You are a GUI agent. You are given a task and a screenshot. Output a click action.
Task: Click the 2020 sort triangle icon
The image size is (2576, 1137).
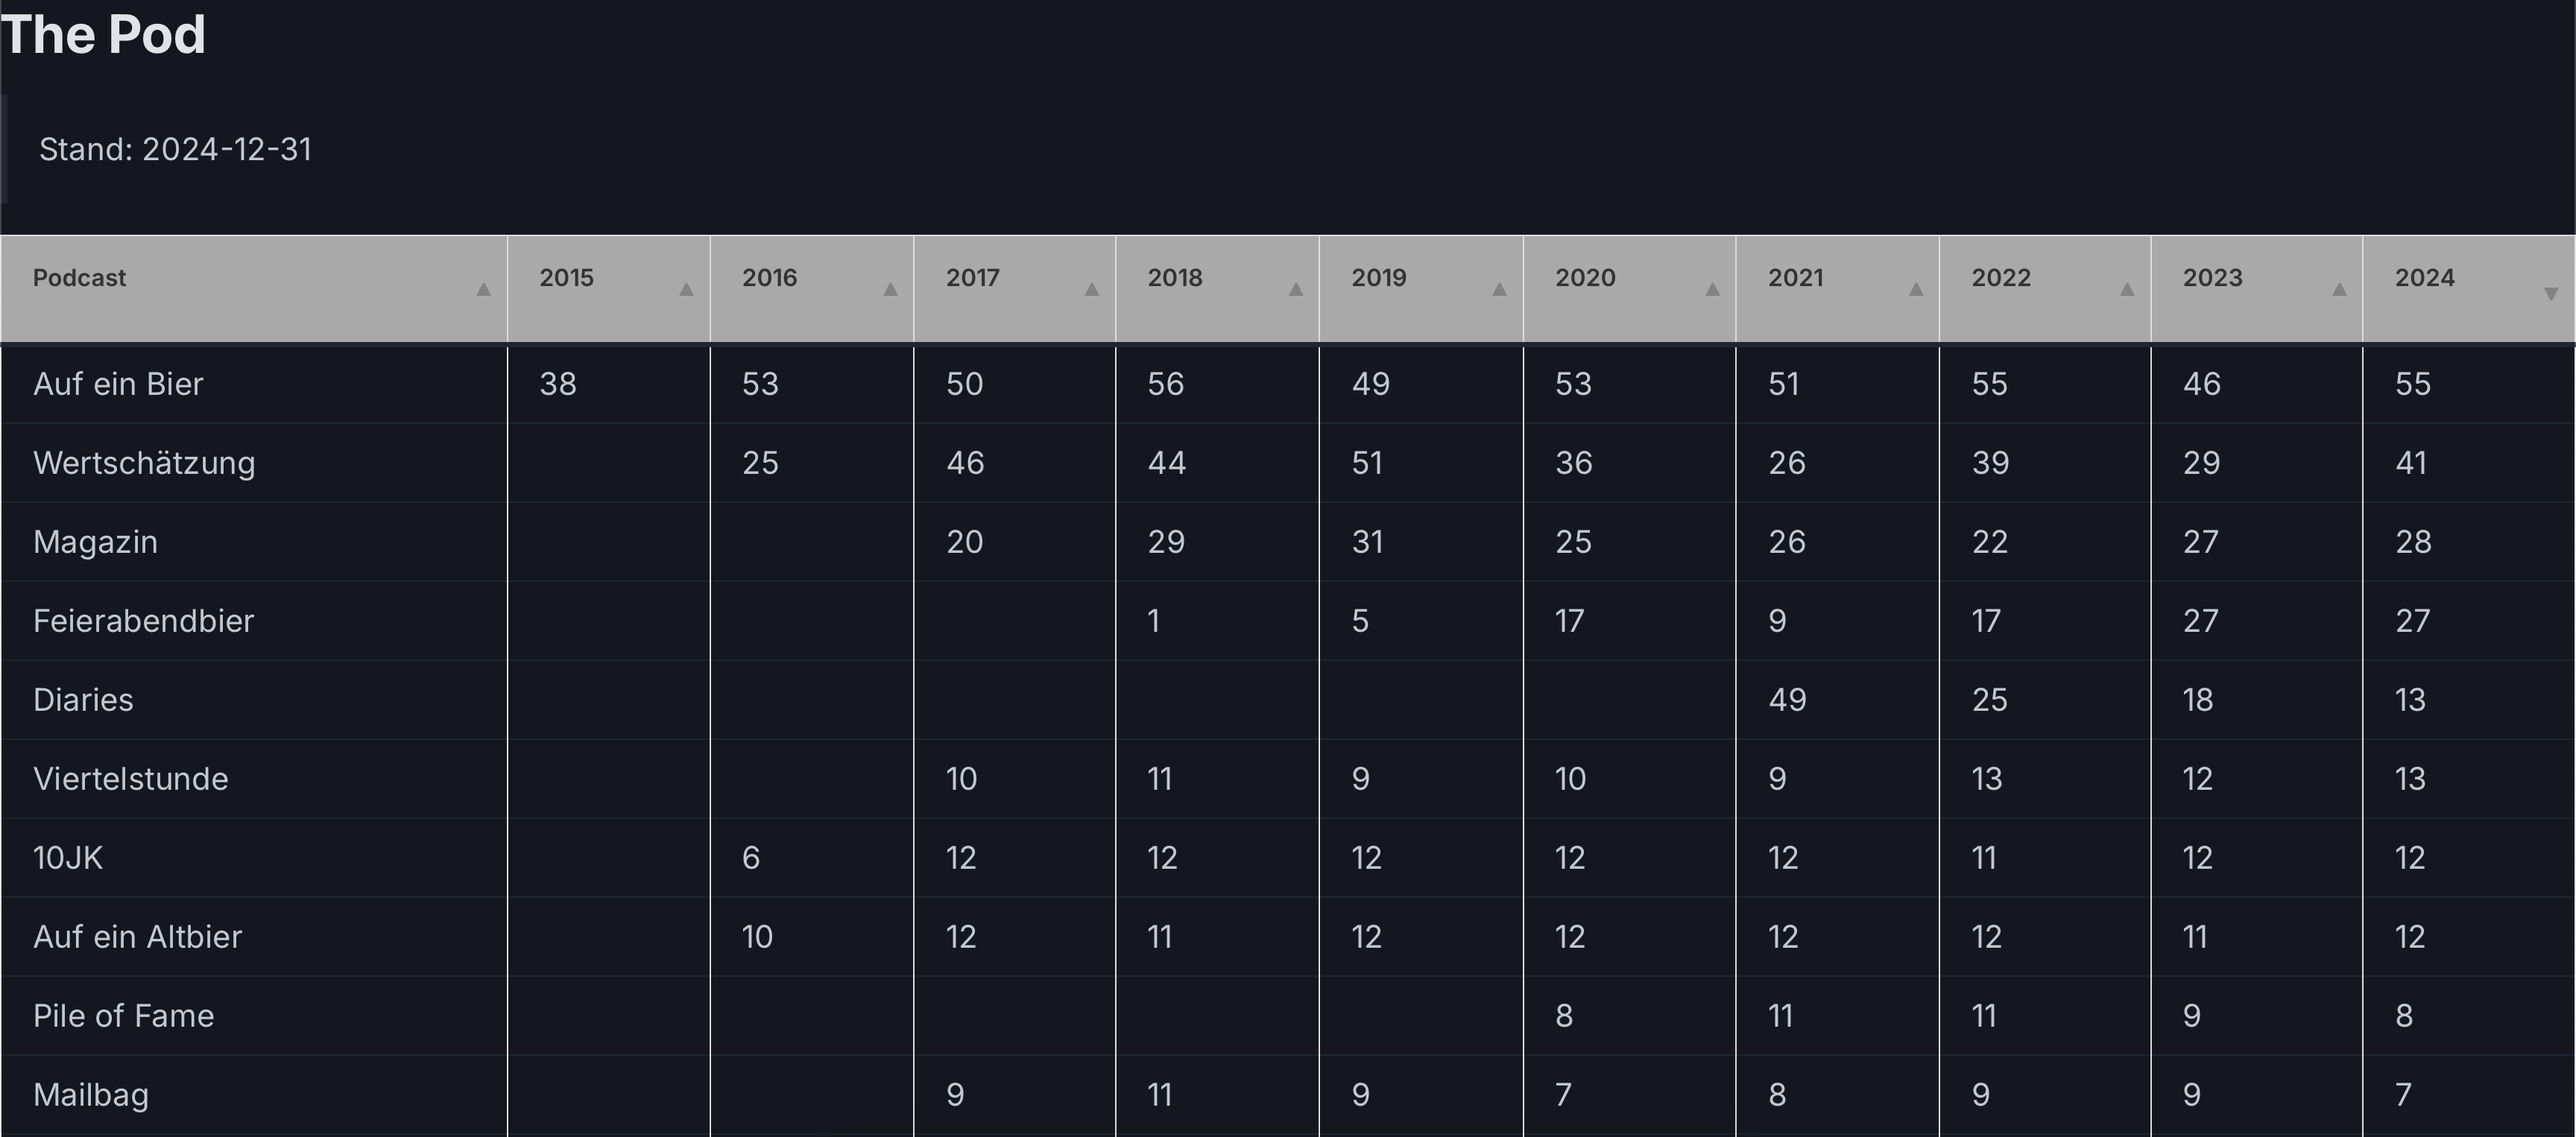[1712, 290]
